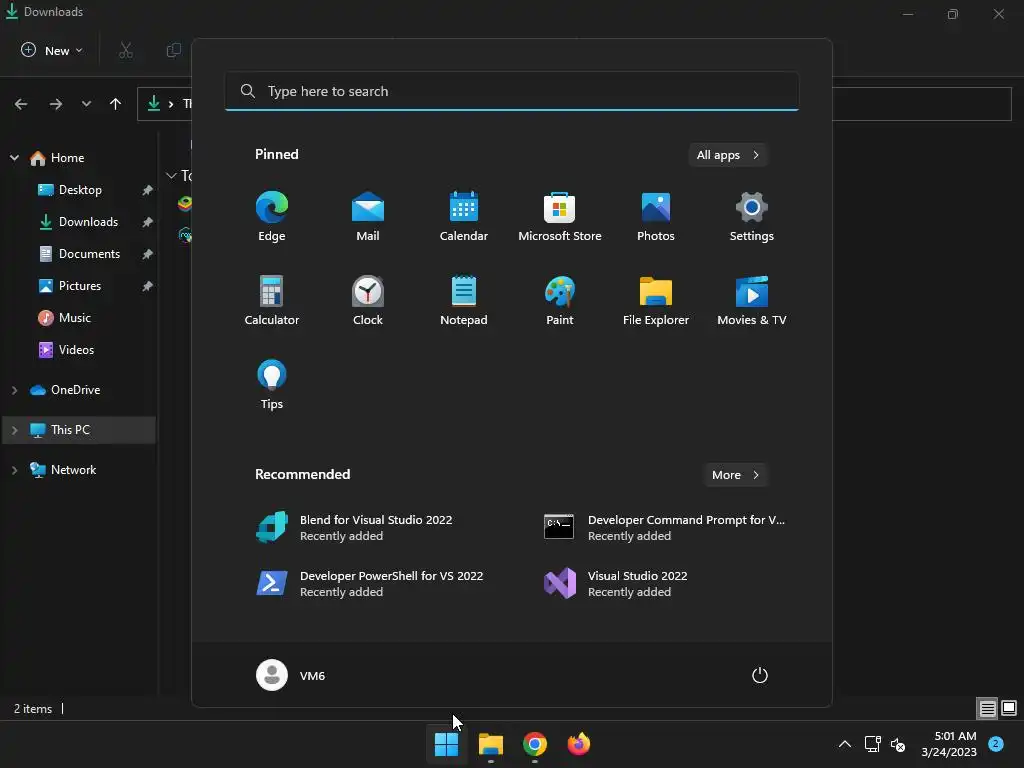Viewport: 1024px width, 768px height.
Task: Show hidden system tray icons
Action: tap(844, 744)
